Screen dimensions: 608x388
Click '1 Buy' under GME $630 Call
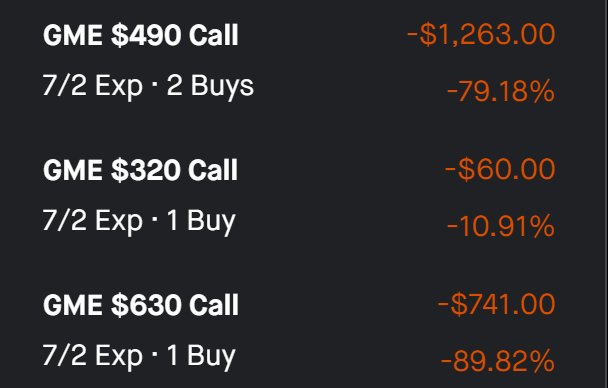201,355
